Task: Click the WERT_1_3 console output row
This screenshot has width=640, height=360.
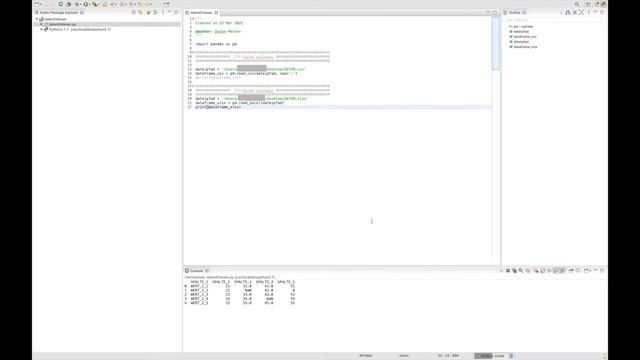Action: 240,294
